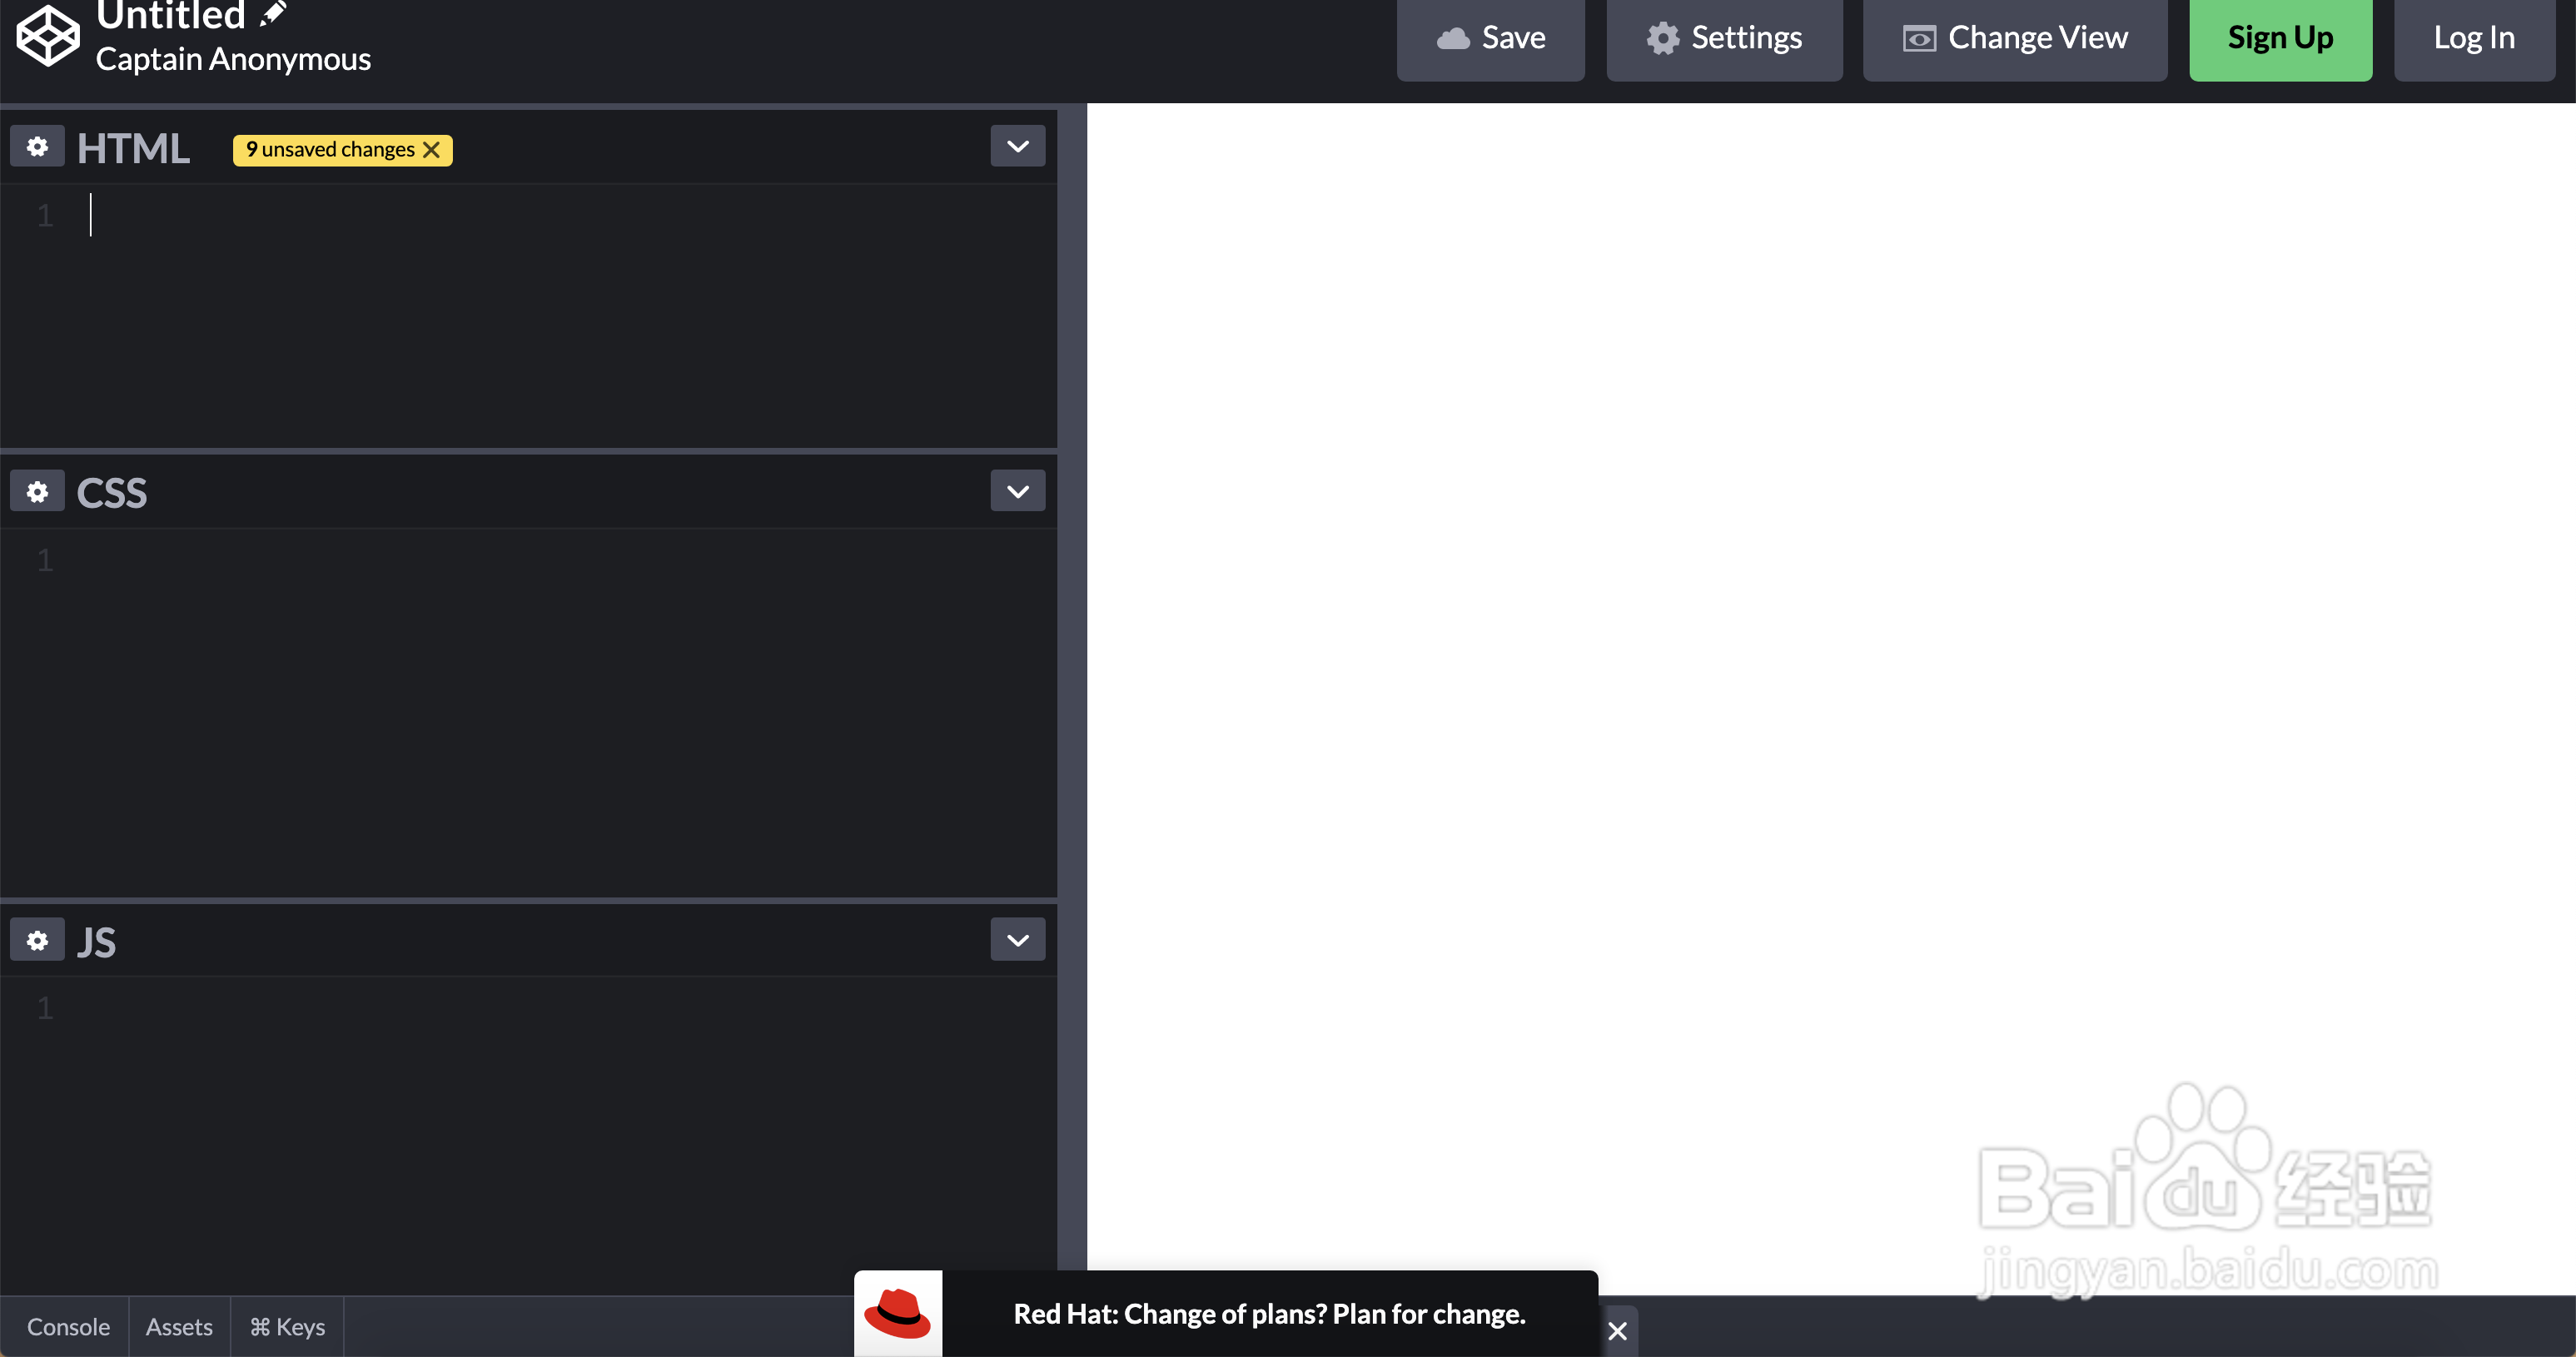Click the Settings gear icon in navbar
Image resolution: width=2576 pixels, height=1357 pixels.
(1663, 37)
